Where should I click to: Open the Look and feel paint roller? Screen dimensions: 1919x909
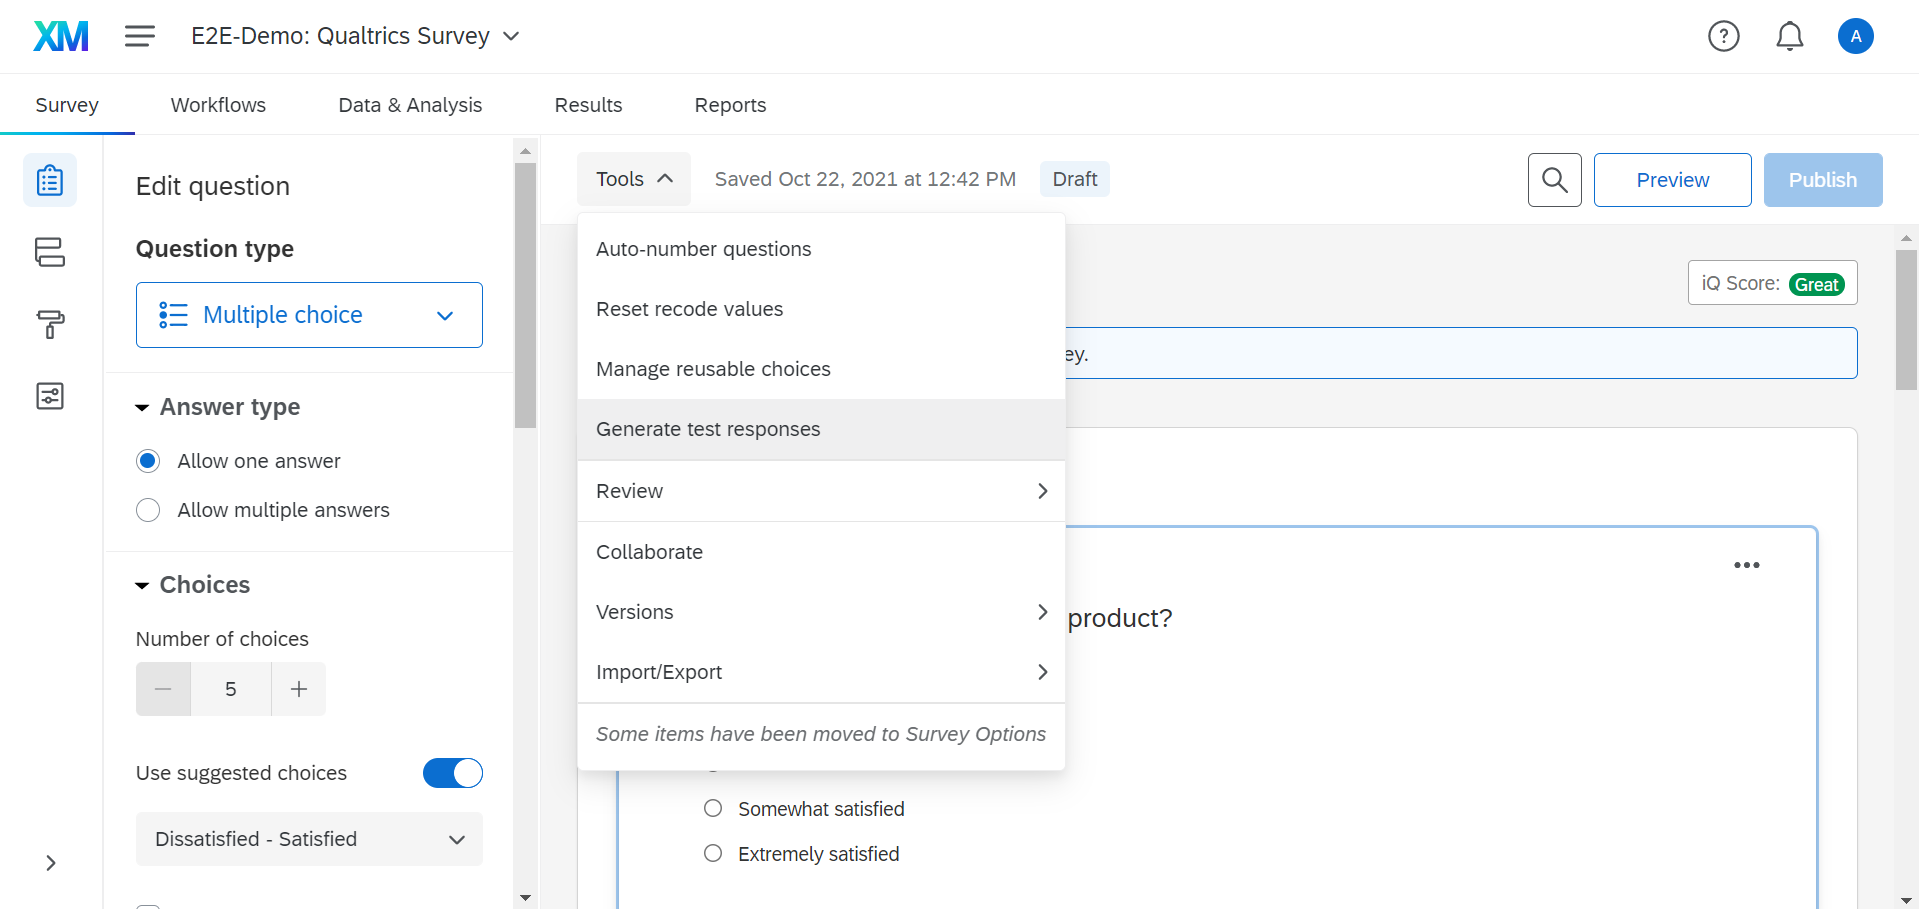point(50,324)
